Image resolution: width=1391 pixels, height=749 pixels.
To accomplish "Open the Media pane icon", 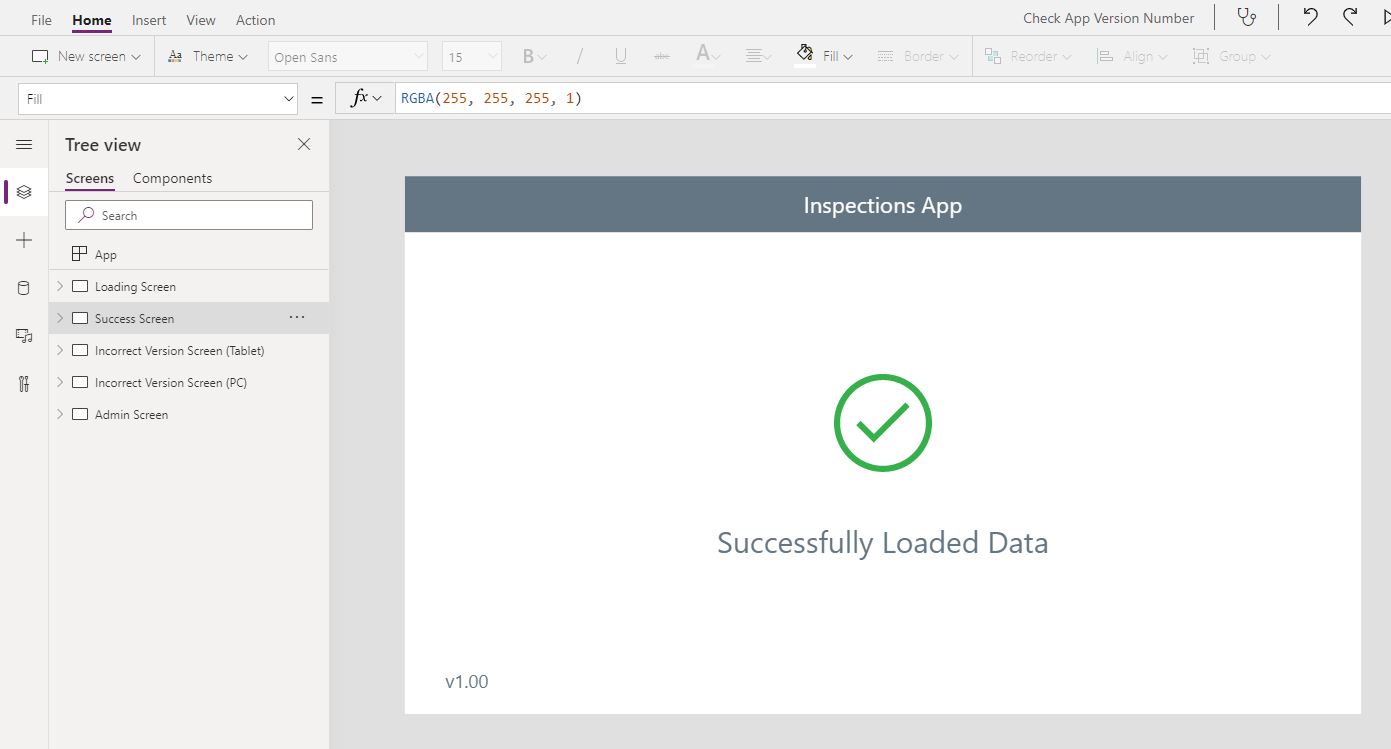I will 24,336.
